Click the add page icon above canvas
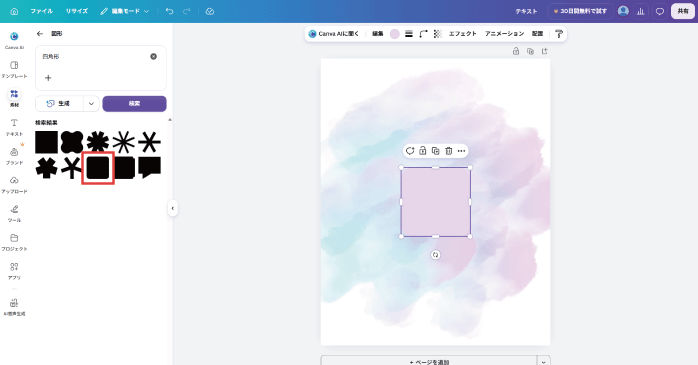 click(x=544, y=51)
